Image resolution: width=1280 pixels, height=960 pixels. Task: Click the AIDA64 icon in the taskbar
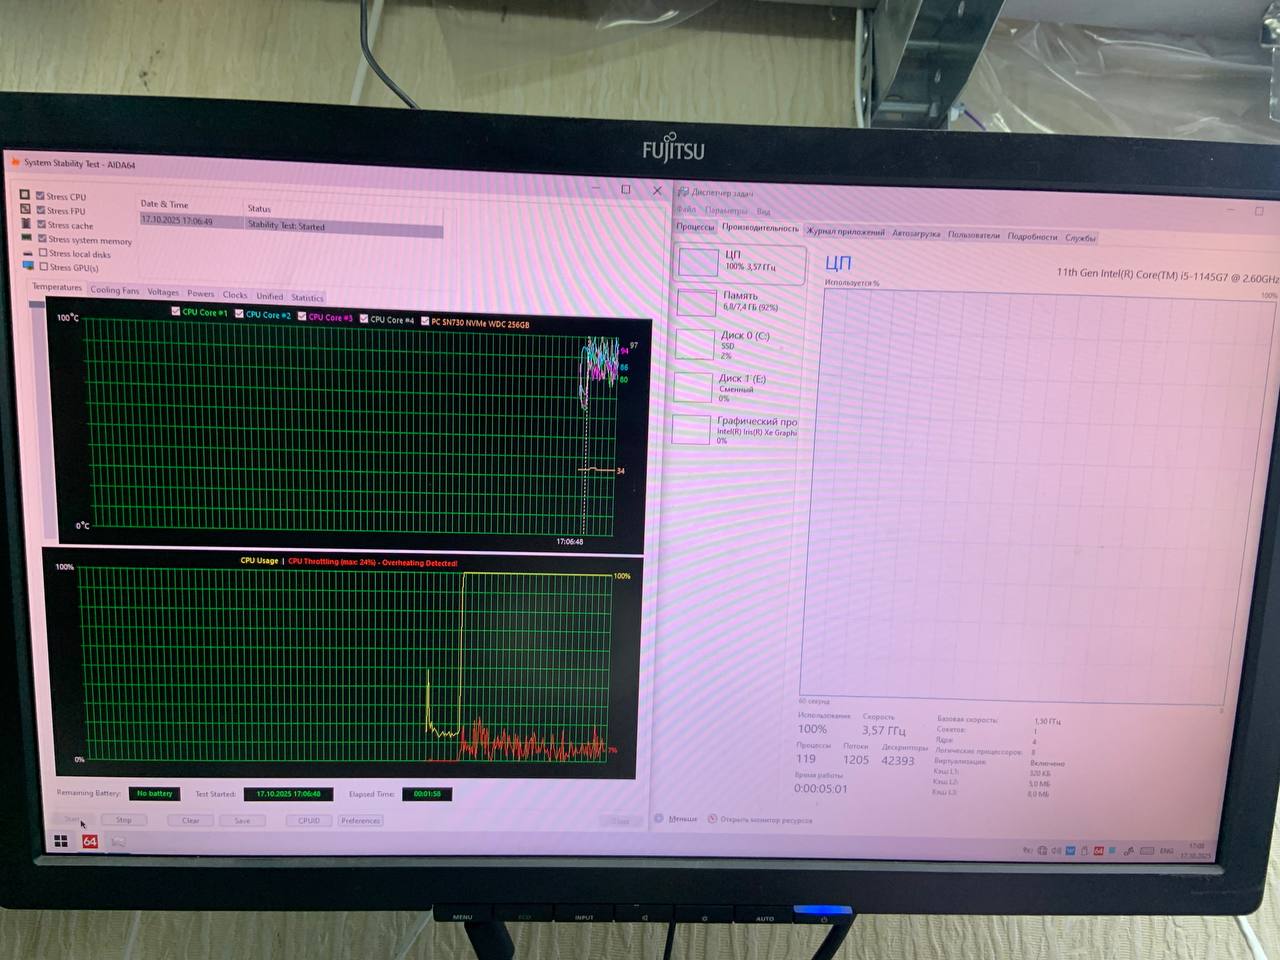[90, 841]
